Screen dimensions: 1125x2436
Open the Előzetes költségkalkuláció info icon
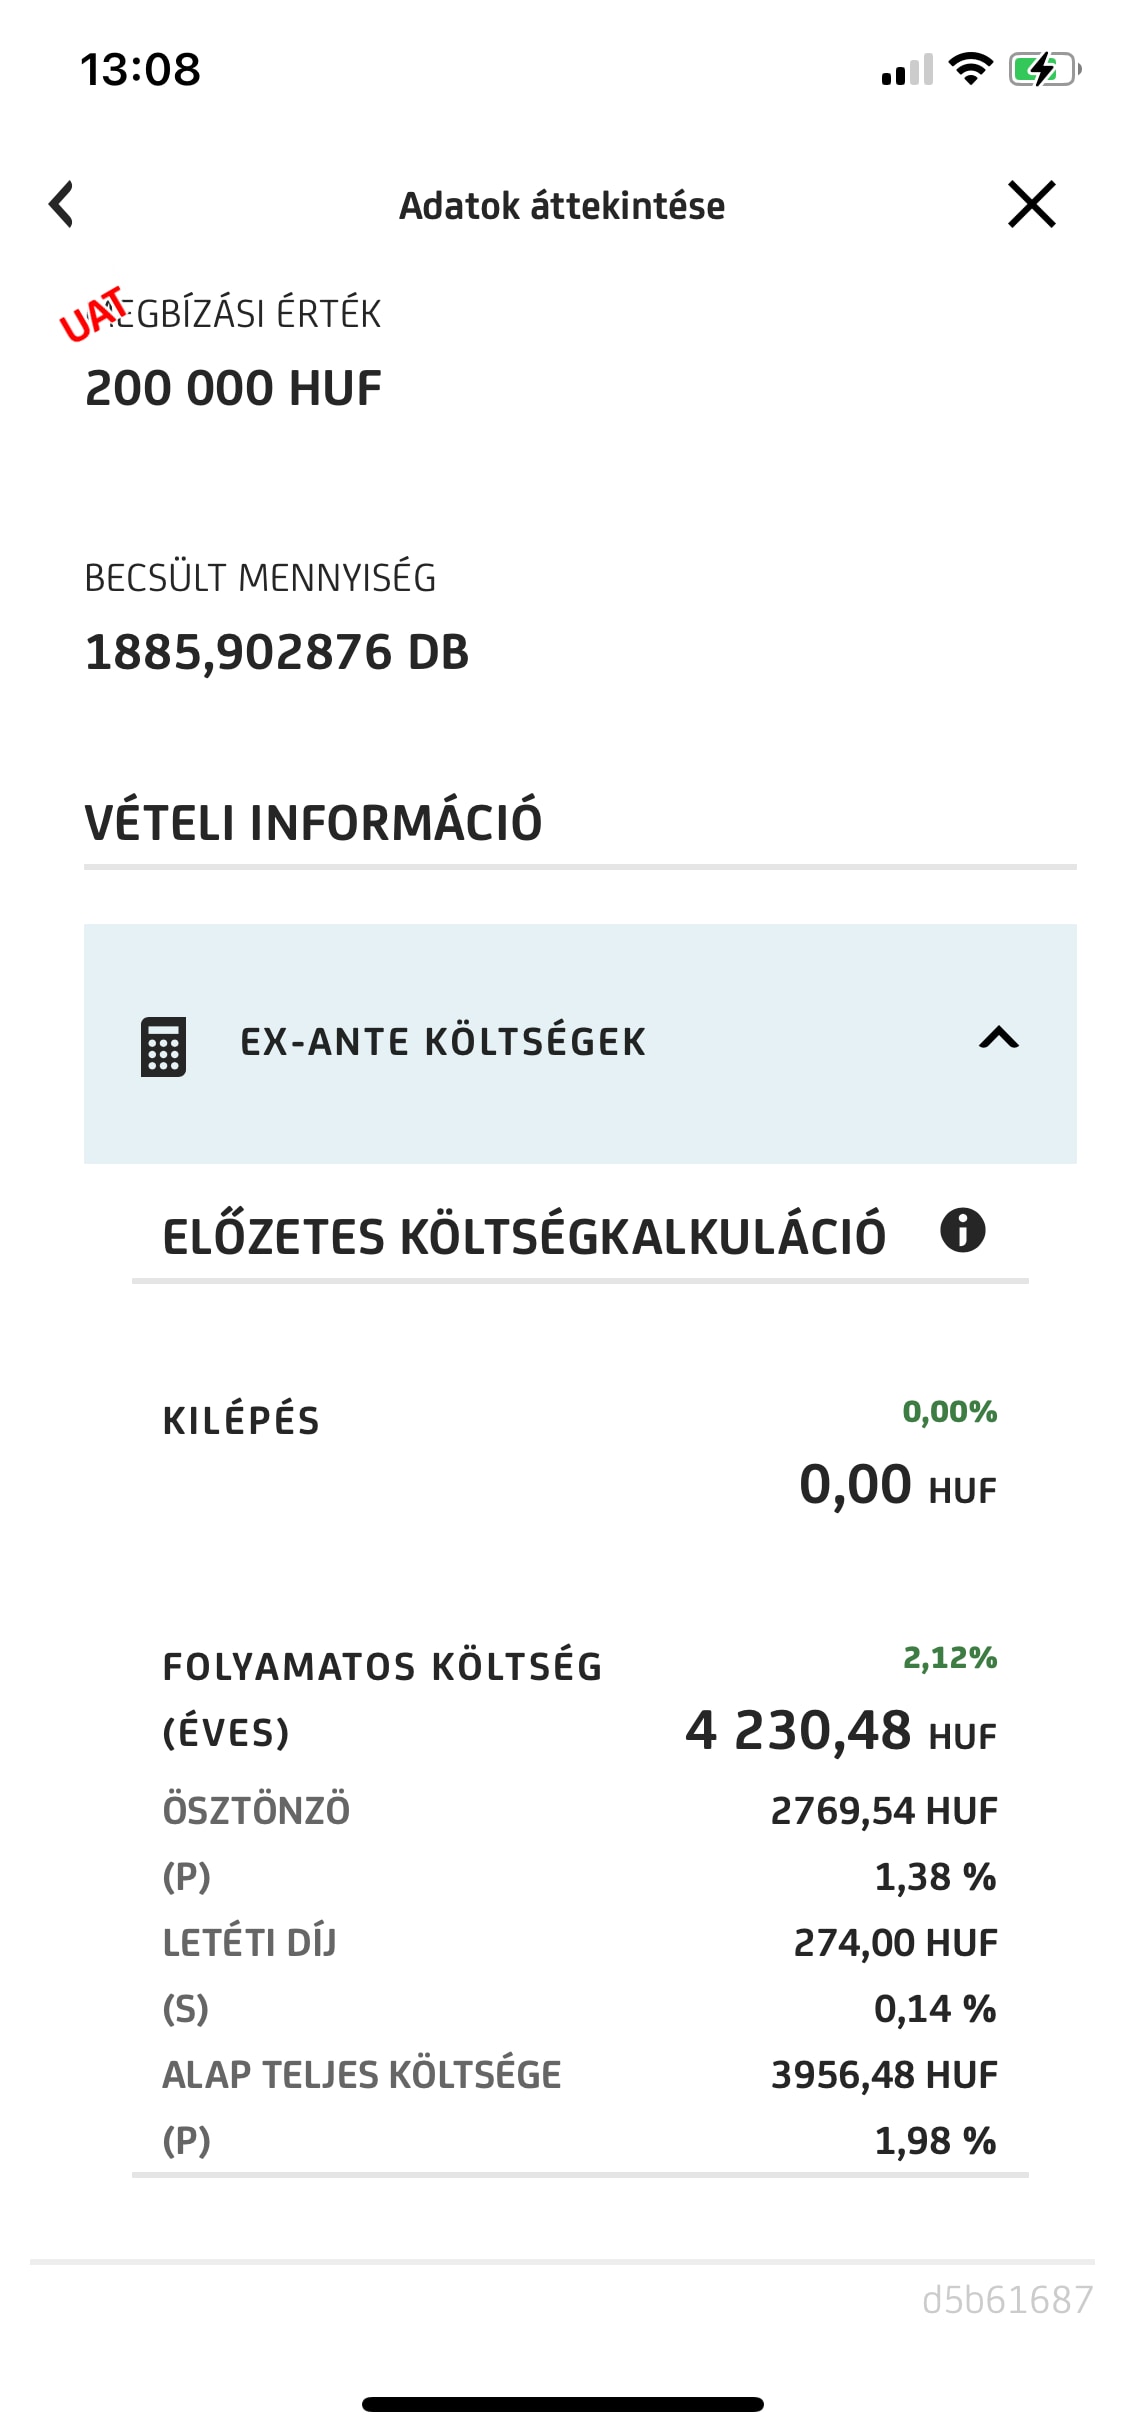962,1230
